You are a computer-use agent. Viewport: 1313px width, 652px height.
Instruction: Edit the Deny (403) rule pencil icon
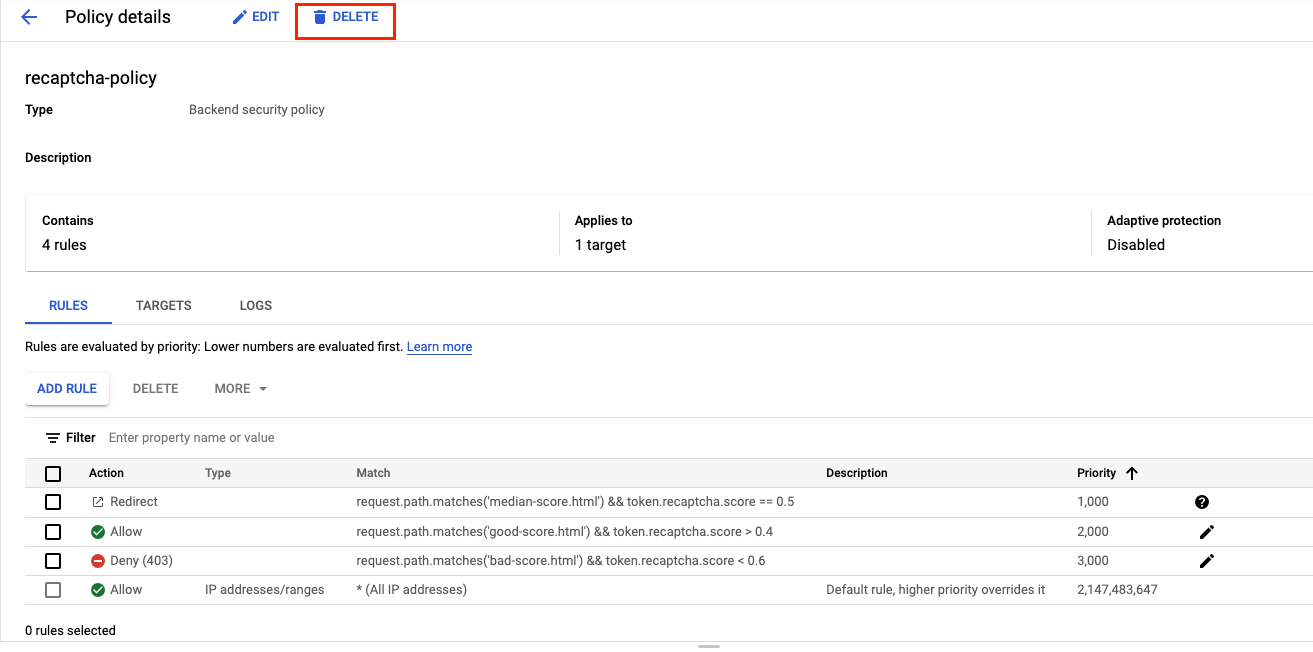(1206, 561)
